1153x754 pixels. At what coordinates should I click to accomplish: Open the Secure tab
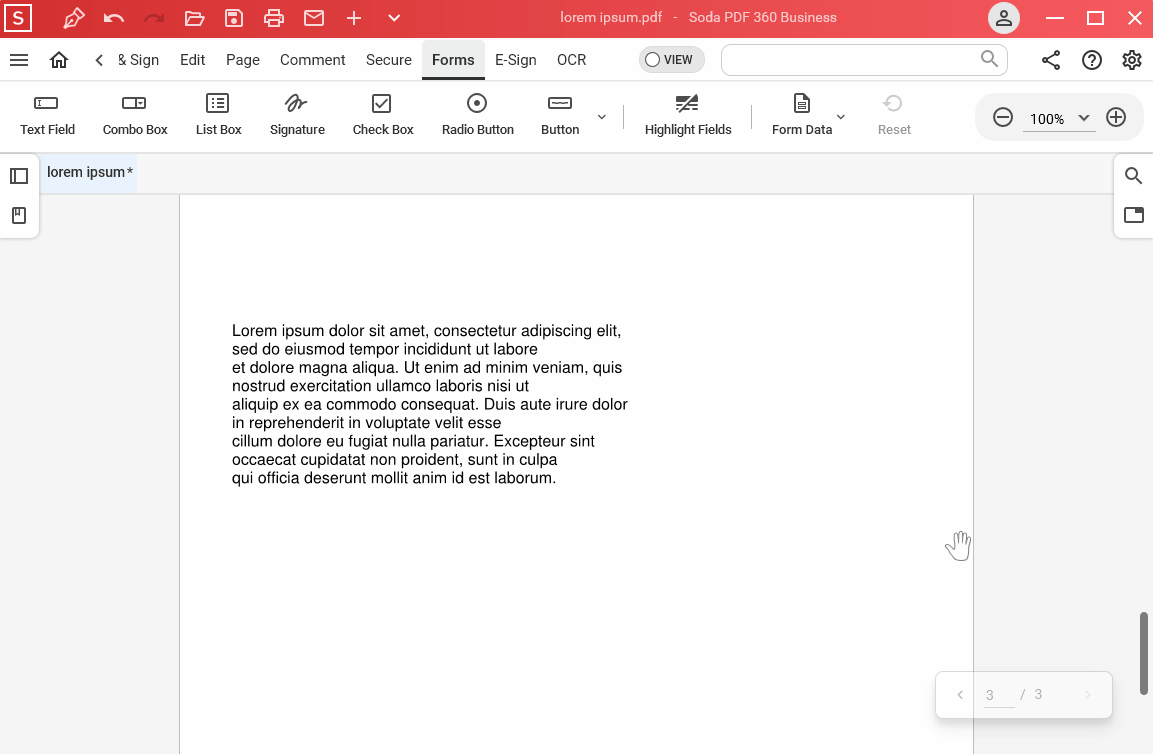point(389,60)
